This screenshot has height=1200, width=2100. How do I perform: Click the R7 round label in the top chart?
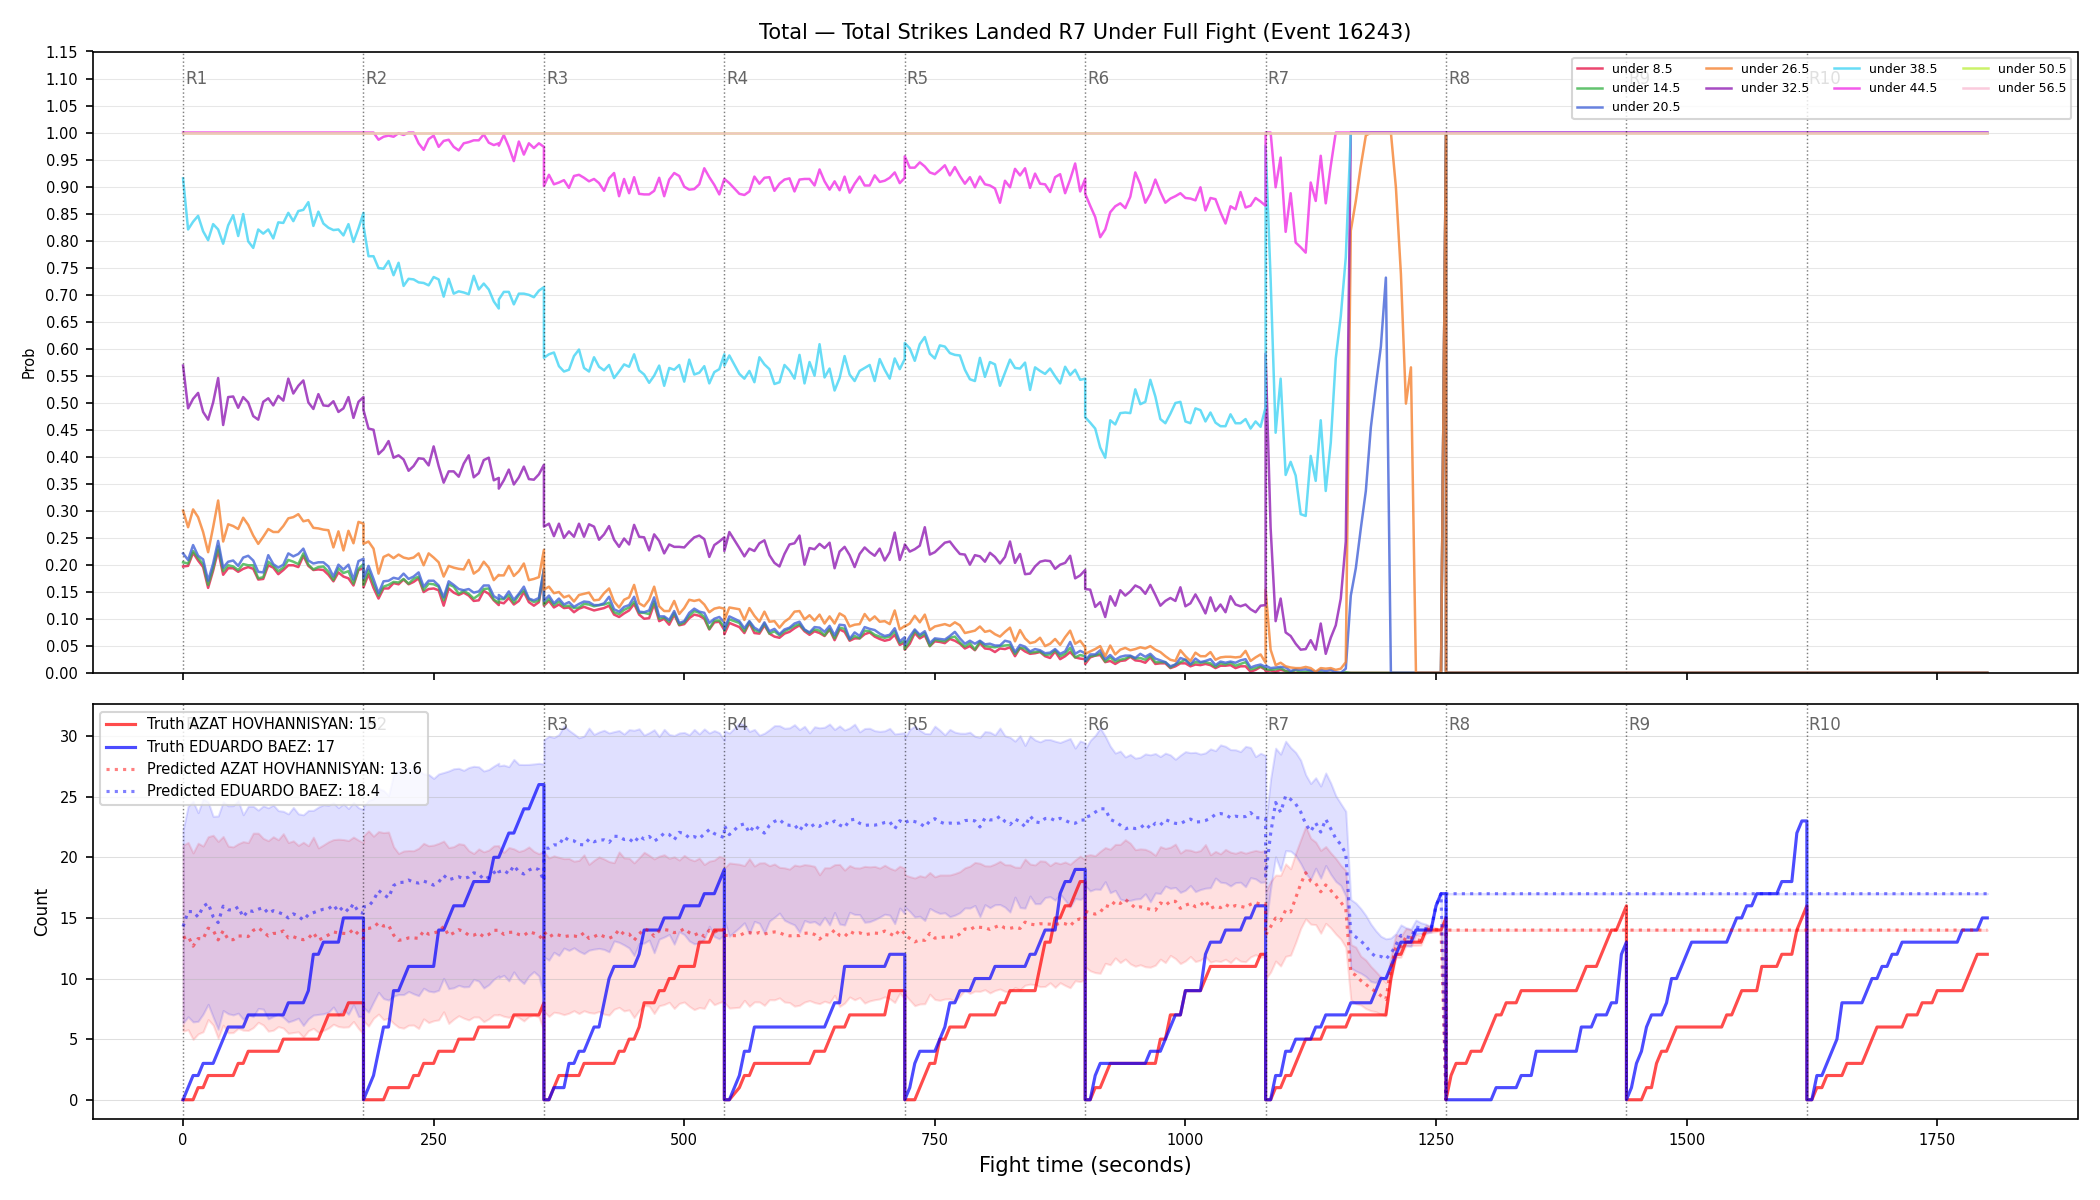tap(1278, 78)
